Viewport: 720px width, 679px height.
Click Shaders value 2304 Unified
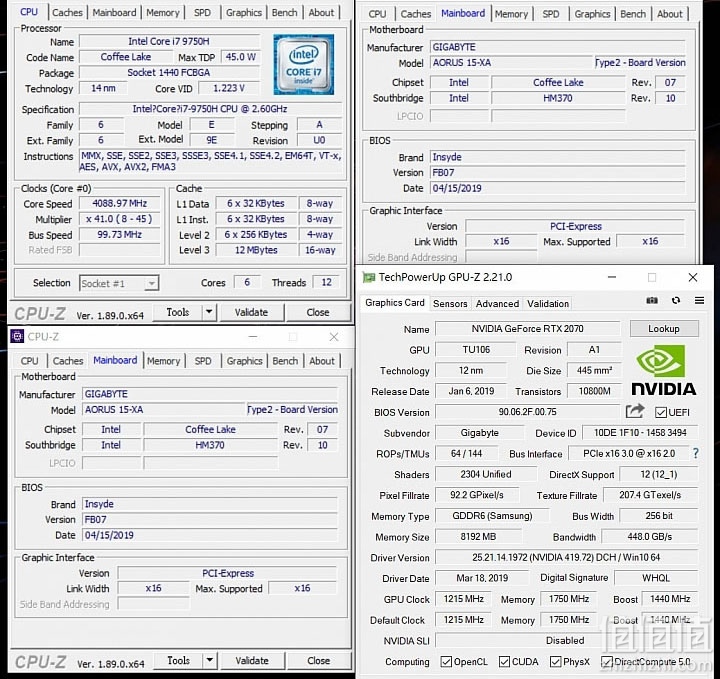[x=486, y=474]
